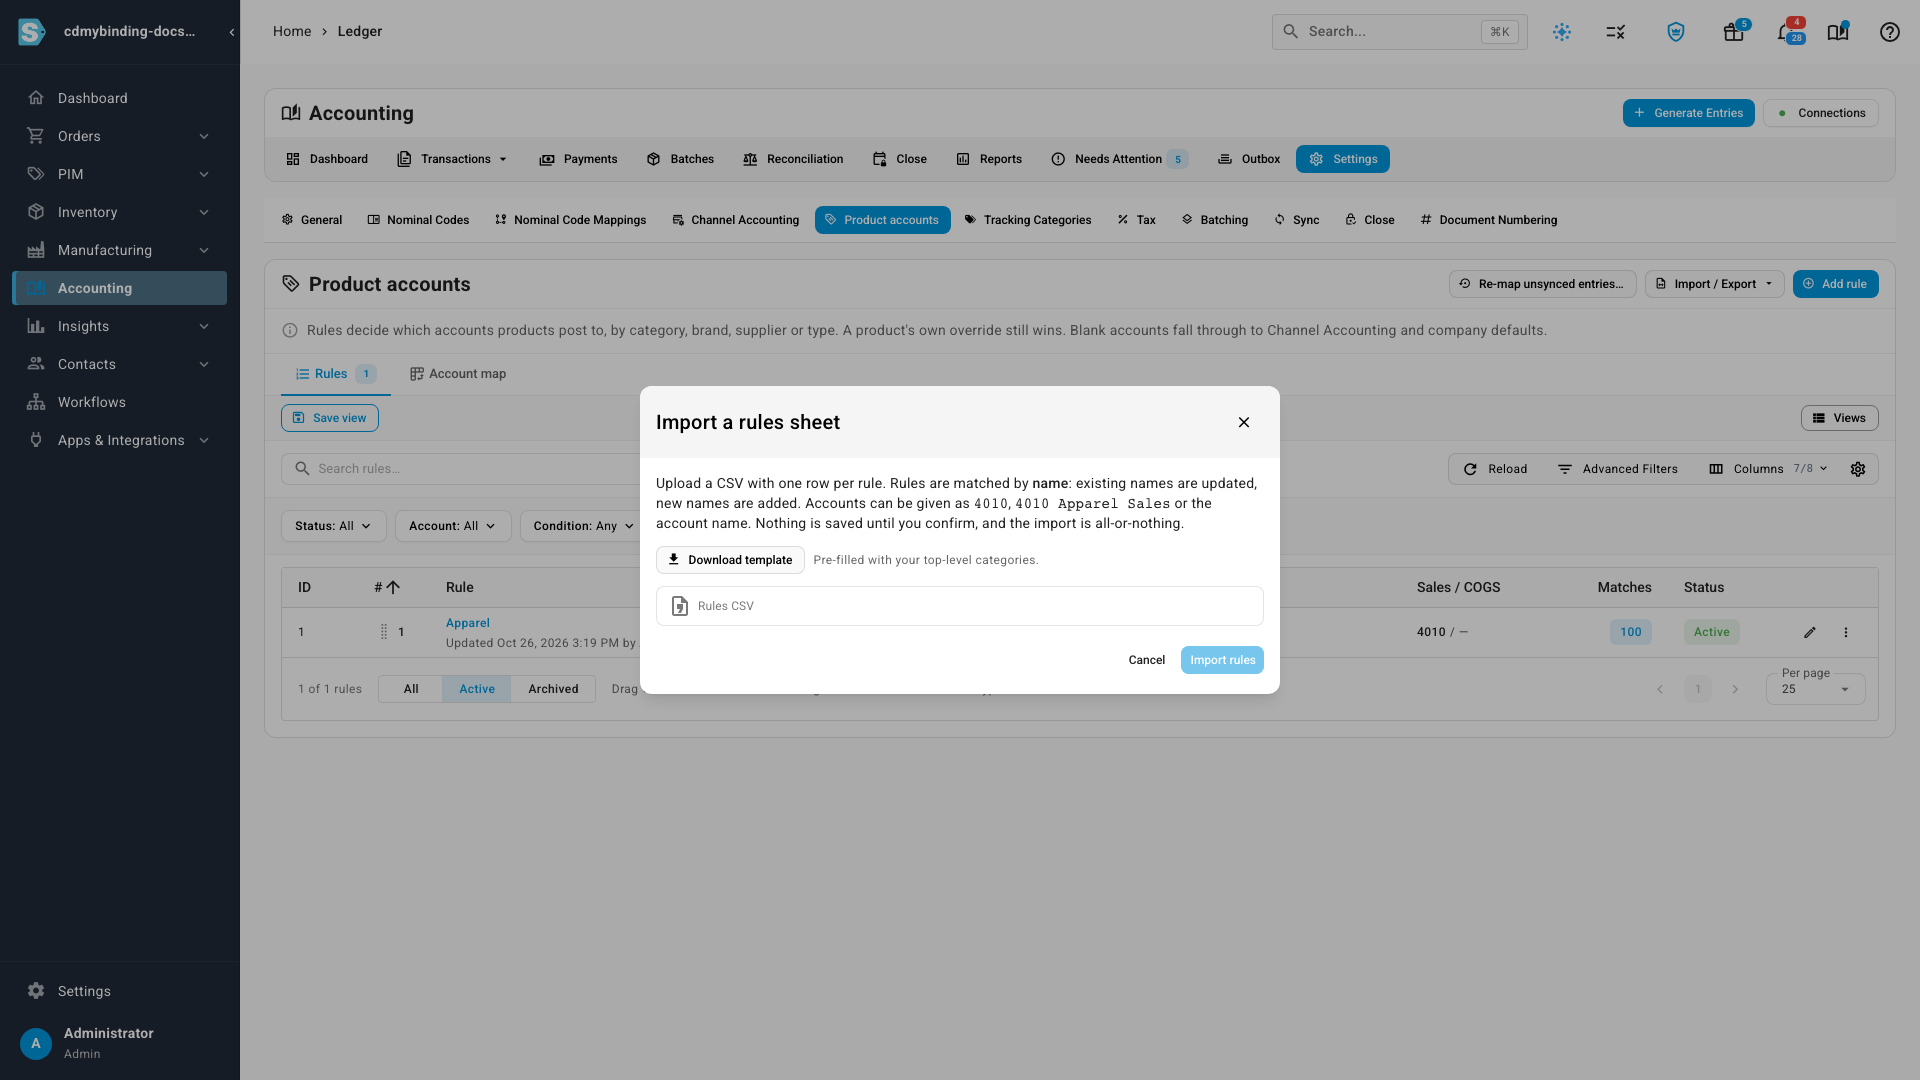Close the Import a rules sheet dialog

click(x=1244, y=422)
